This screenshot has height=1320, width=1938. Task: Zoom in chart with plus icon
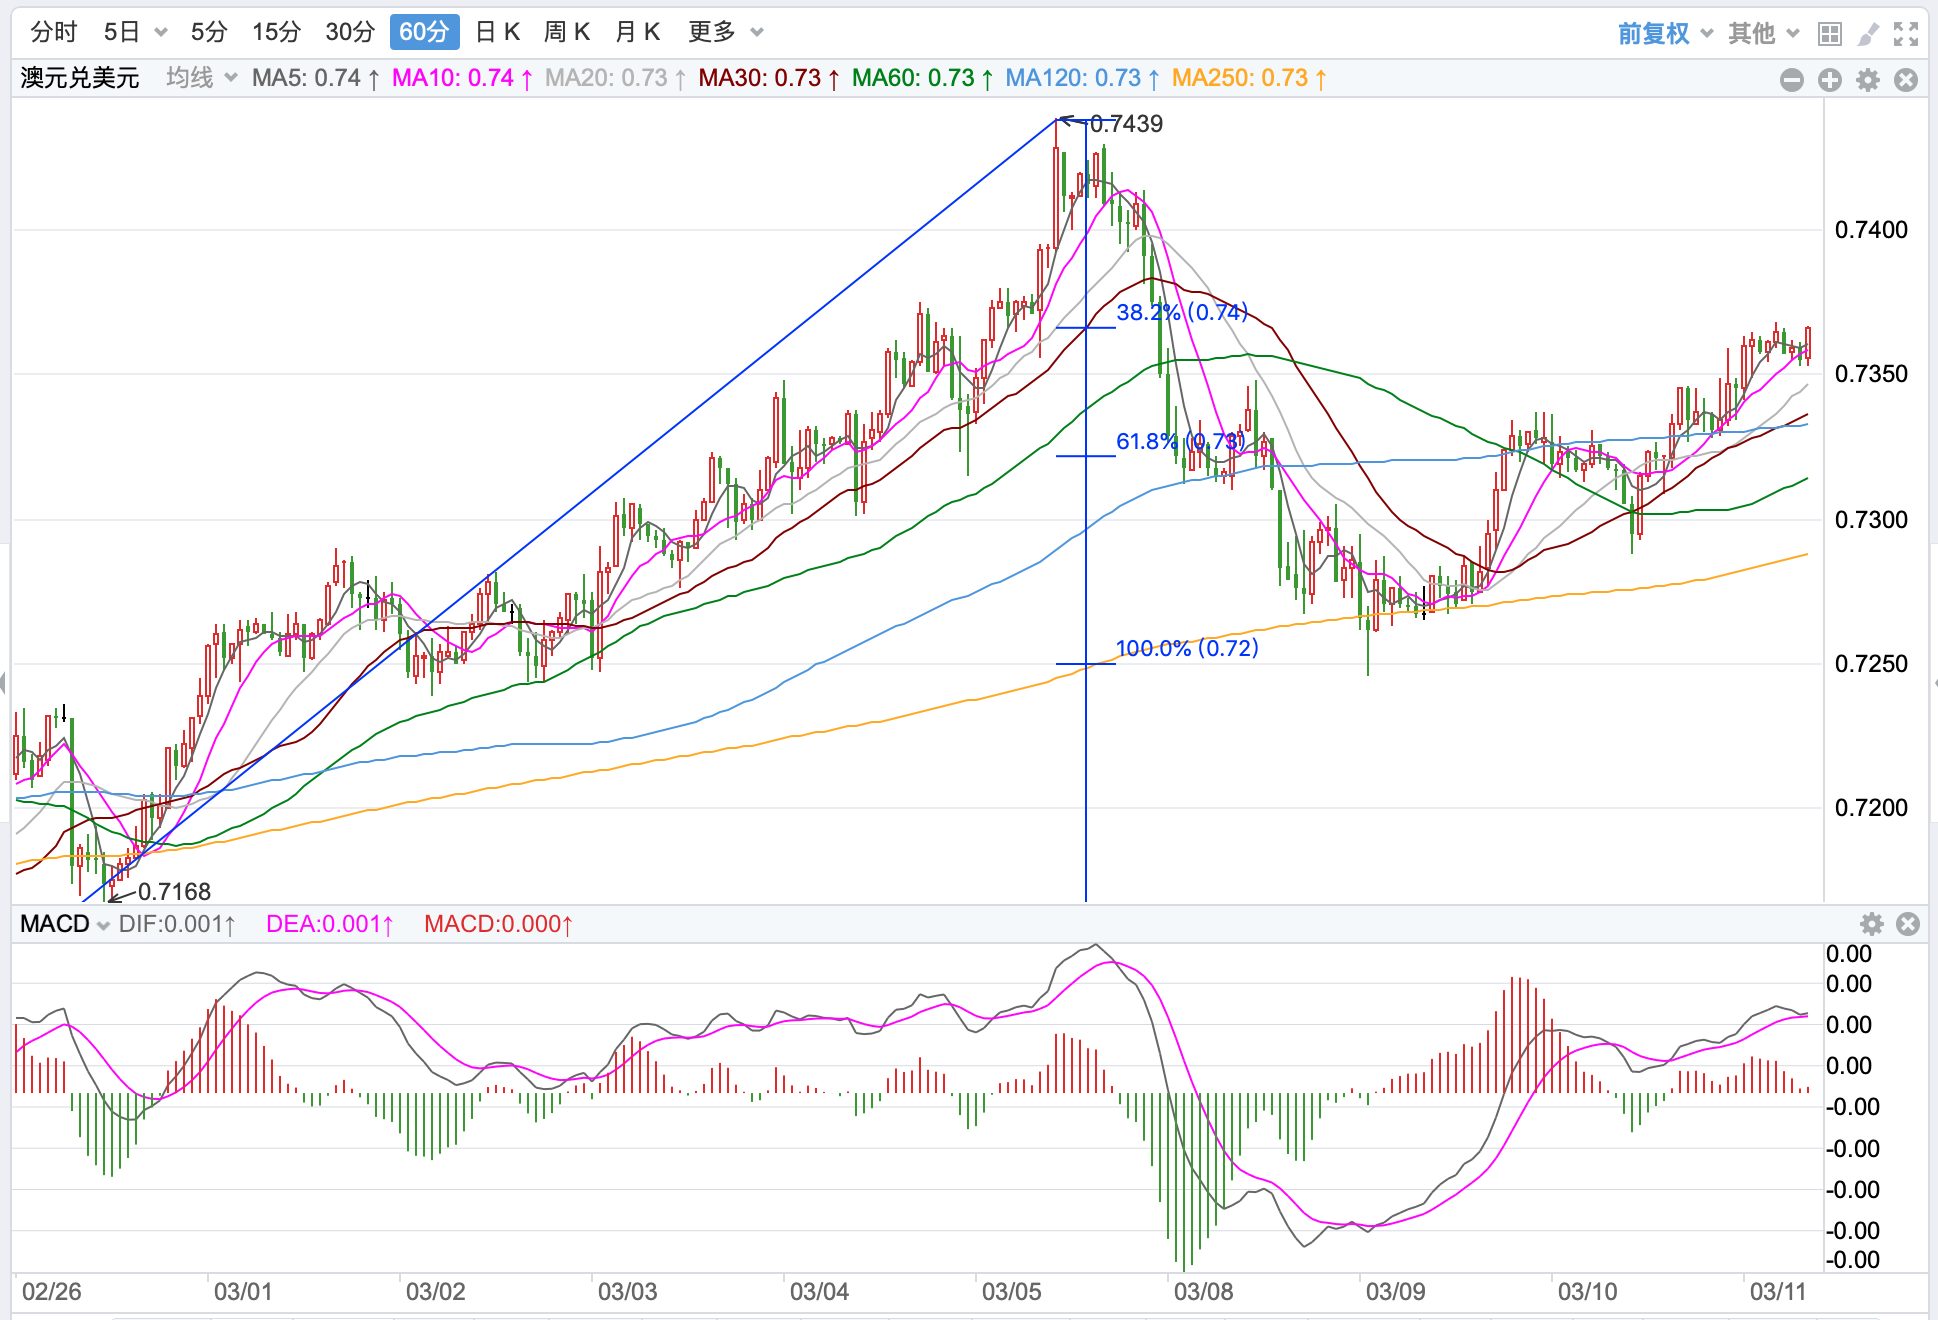click(x=1830, y=80)
